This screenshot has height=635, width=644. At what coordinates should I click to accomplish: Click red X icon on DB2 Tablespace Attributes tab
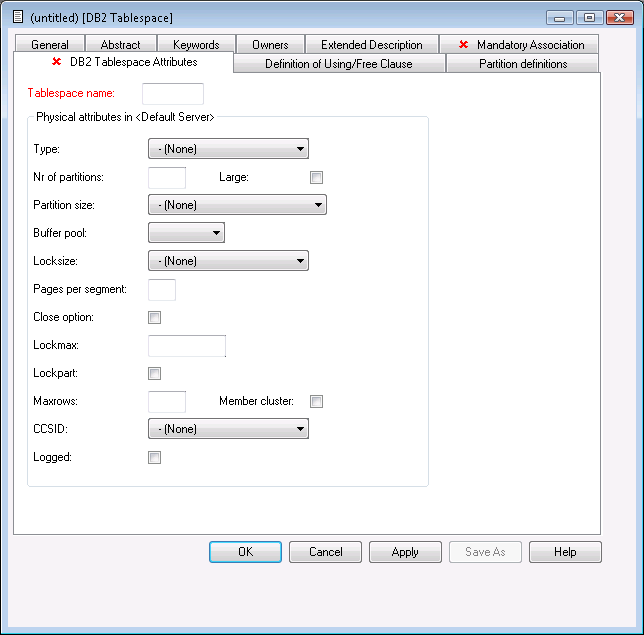(56, 62)
